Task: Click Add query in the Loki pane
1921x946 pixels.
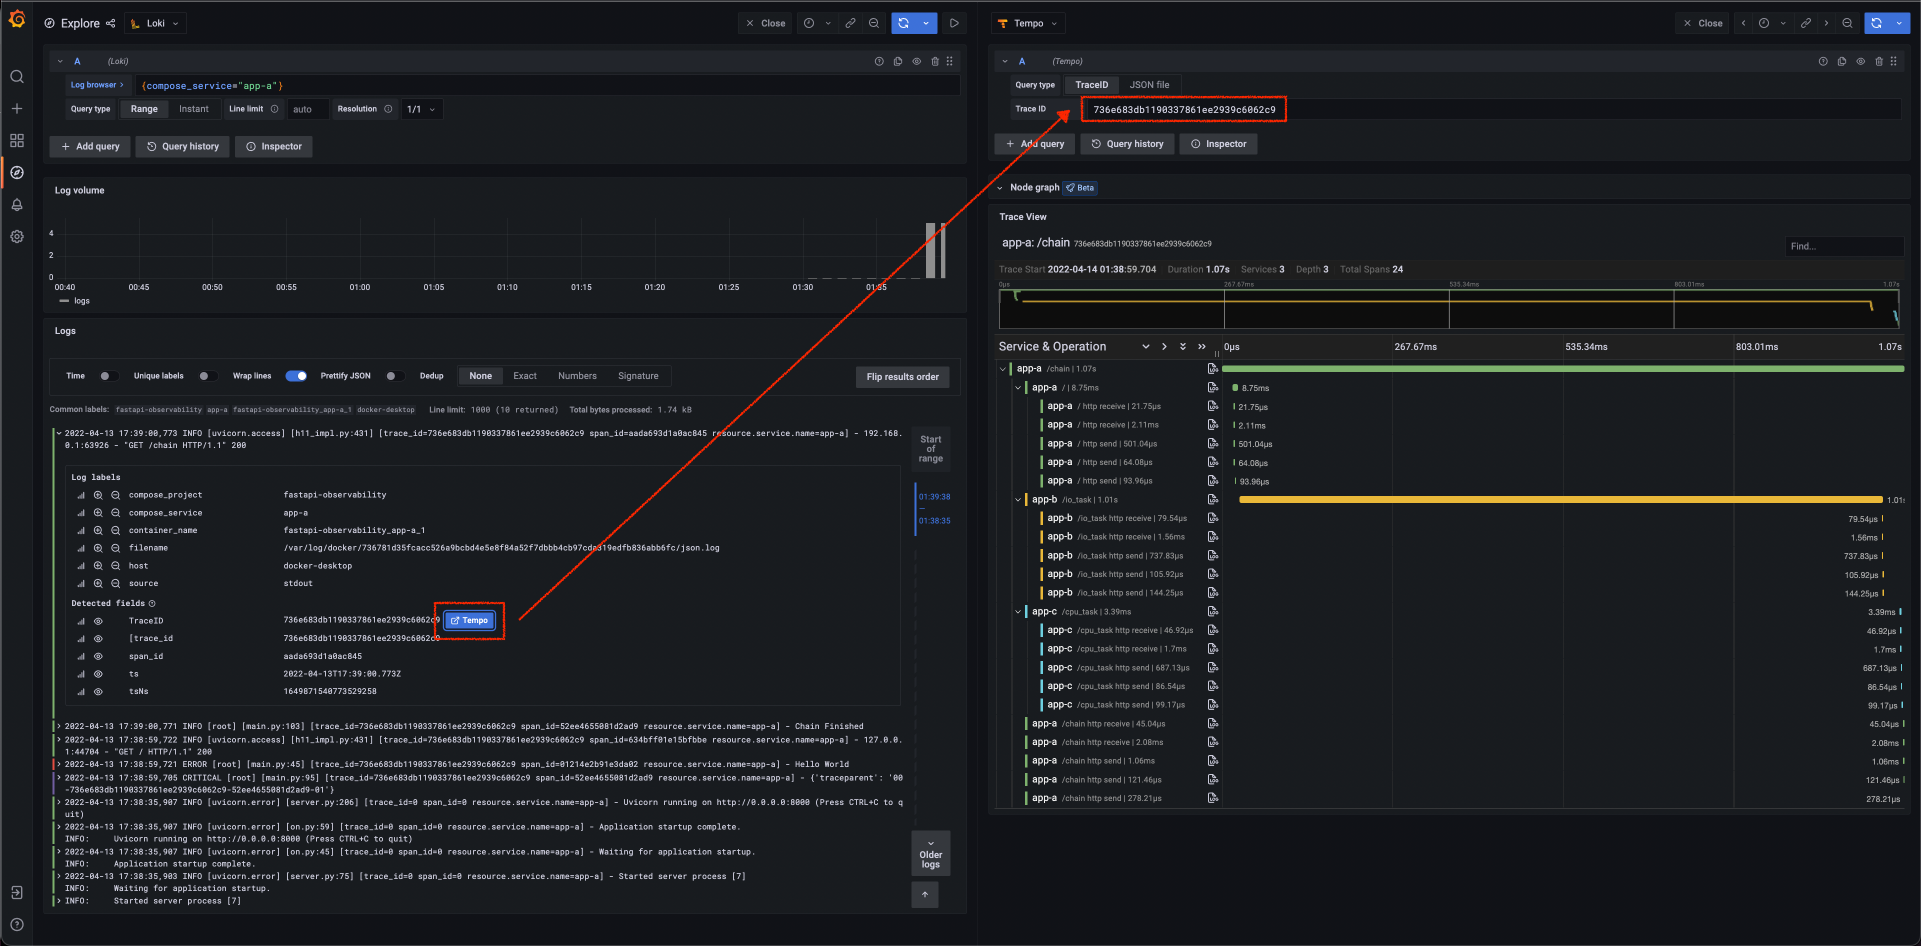Action: coord(90,146)
